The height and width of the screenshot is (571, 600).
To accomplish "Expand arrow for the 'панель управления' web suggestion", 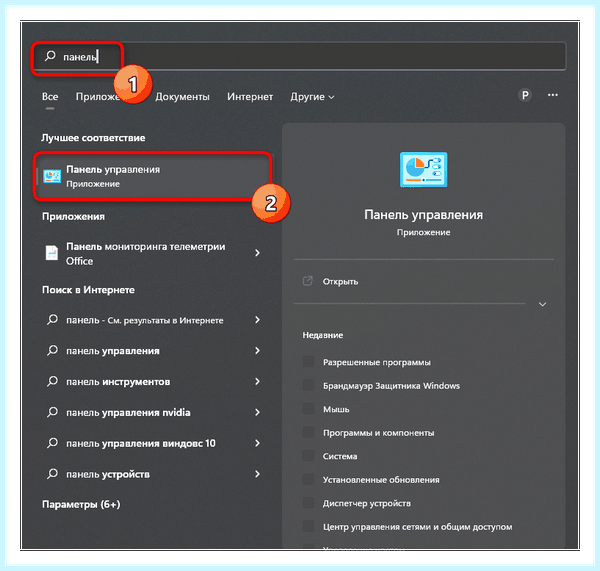I will click(258, 351).
